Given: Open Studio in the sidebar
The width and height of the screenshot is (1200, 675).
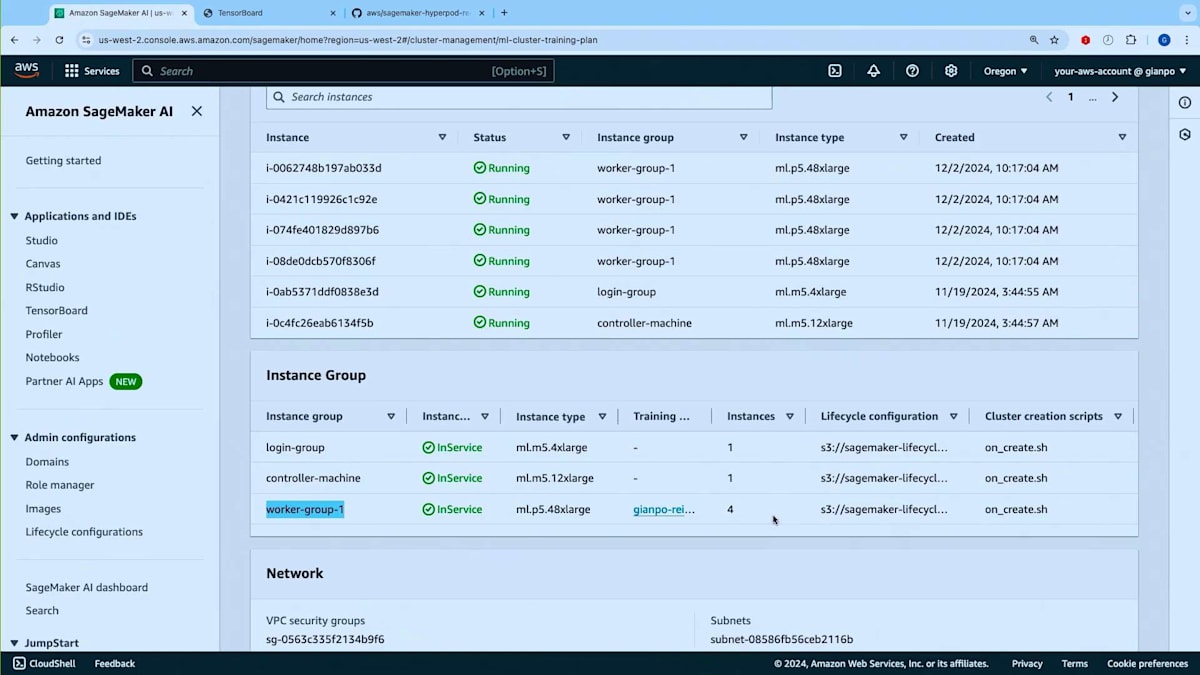Looking at the screenshot, I should [x=42, y=240].
